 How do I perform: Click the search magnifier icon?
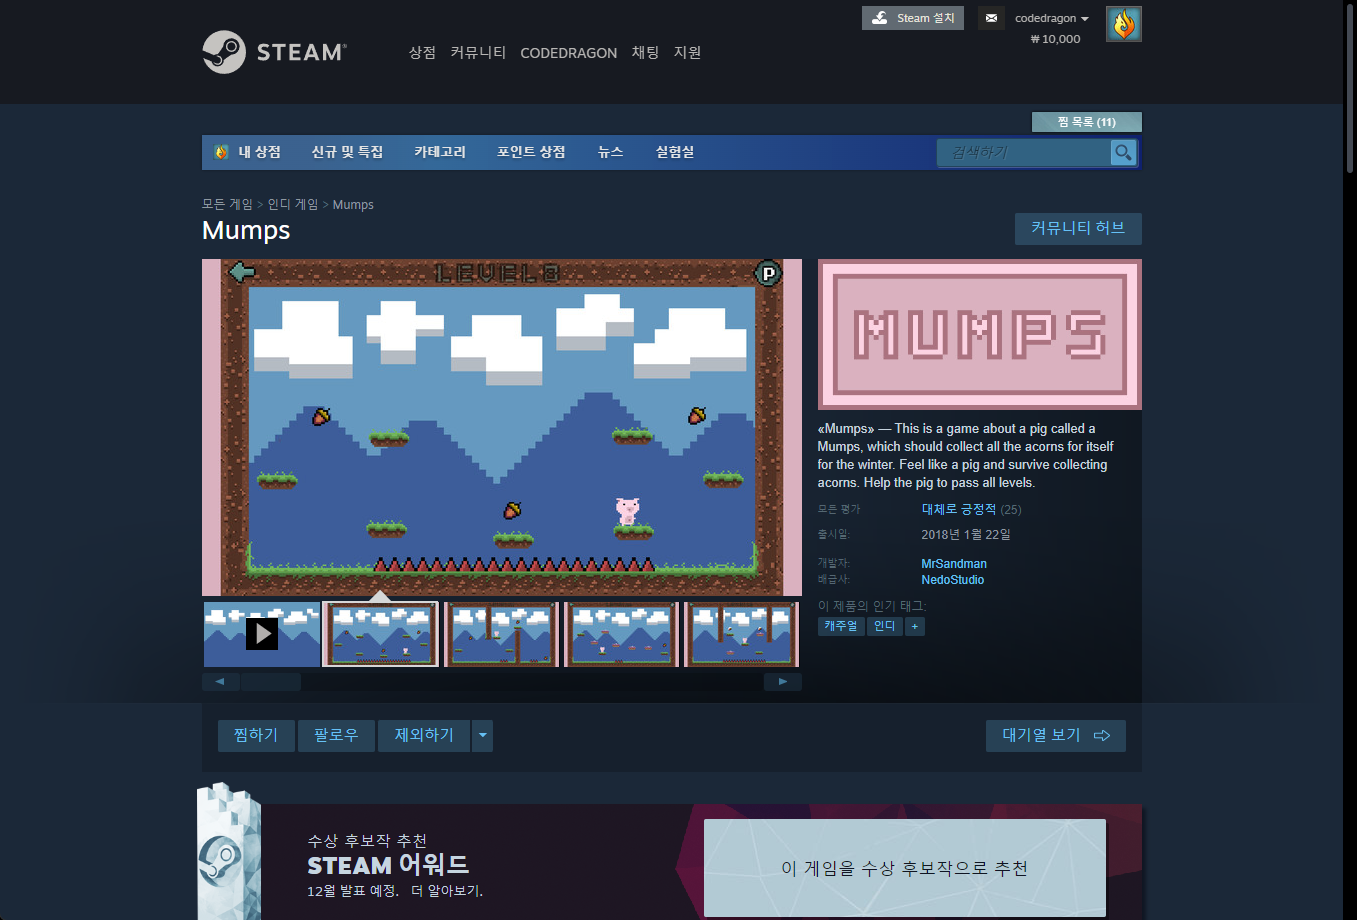[x=1124, y=152]
